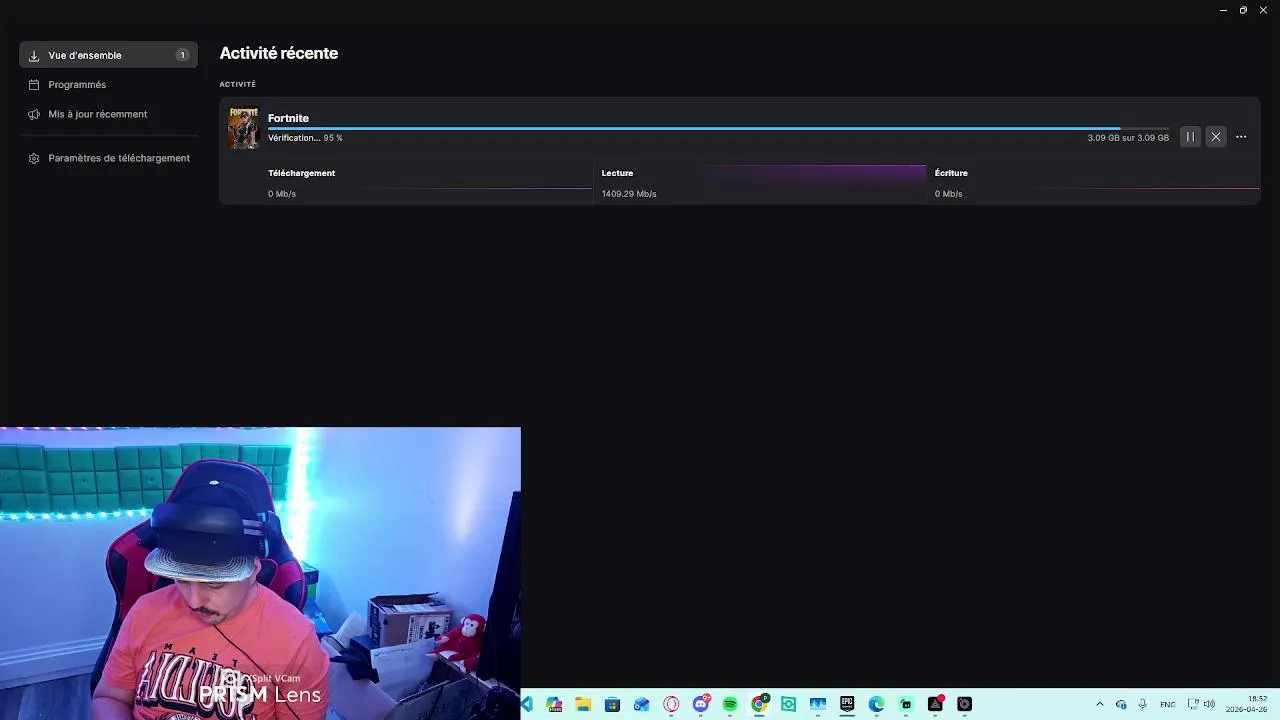This screenshot has height=720, width=1280.
Task: Click the 'Vérification... 95 %' status text
Action: (305, 138)
